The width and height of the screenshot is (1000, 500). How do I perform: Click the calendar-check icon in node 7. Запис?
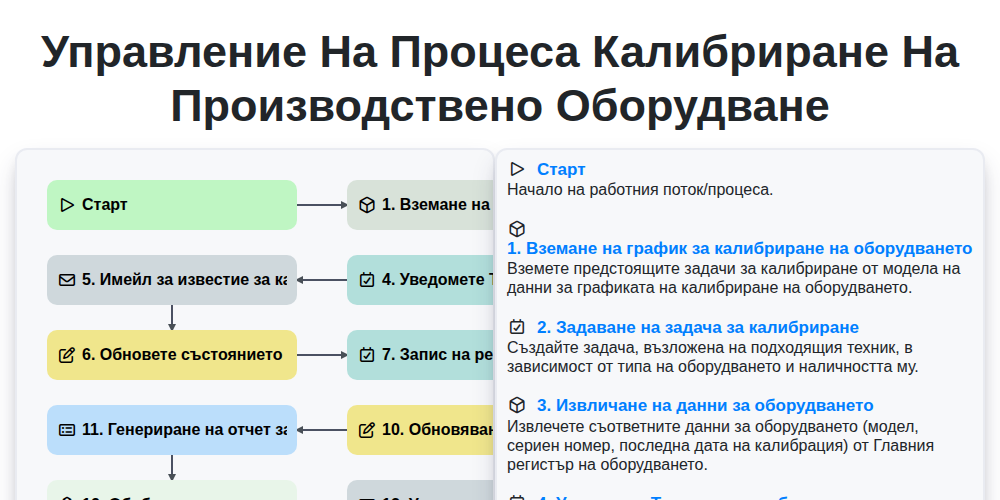click(367, 355)
